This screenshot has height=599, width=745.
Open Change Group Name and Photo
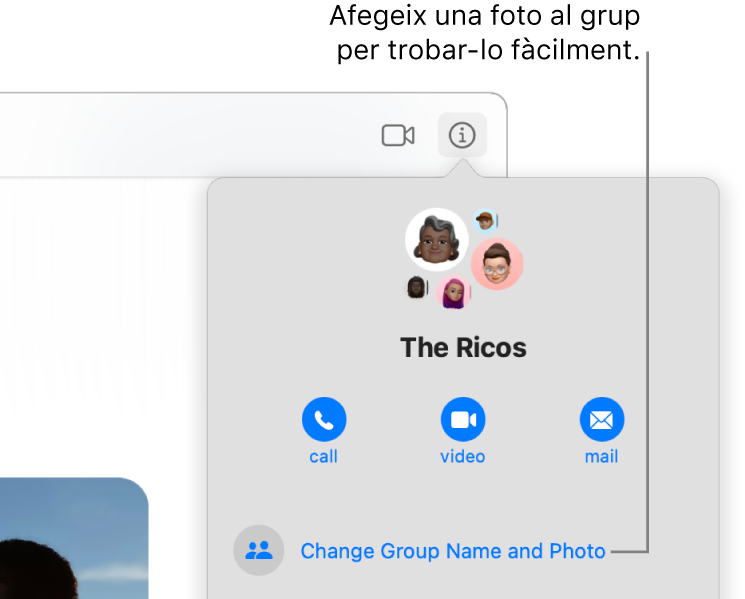[453, 551]
